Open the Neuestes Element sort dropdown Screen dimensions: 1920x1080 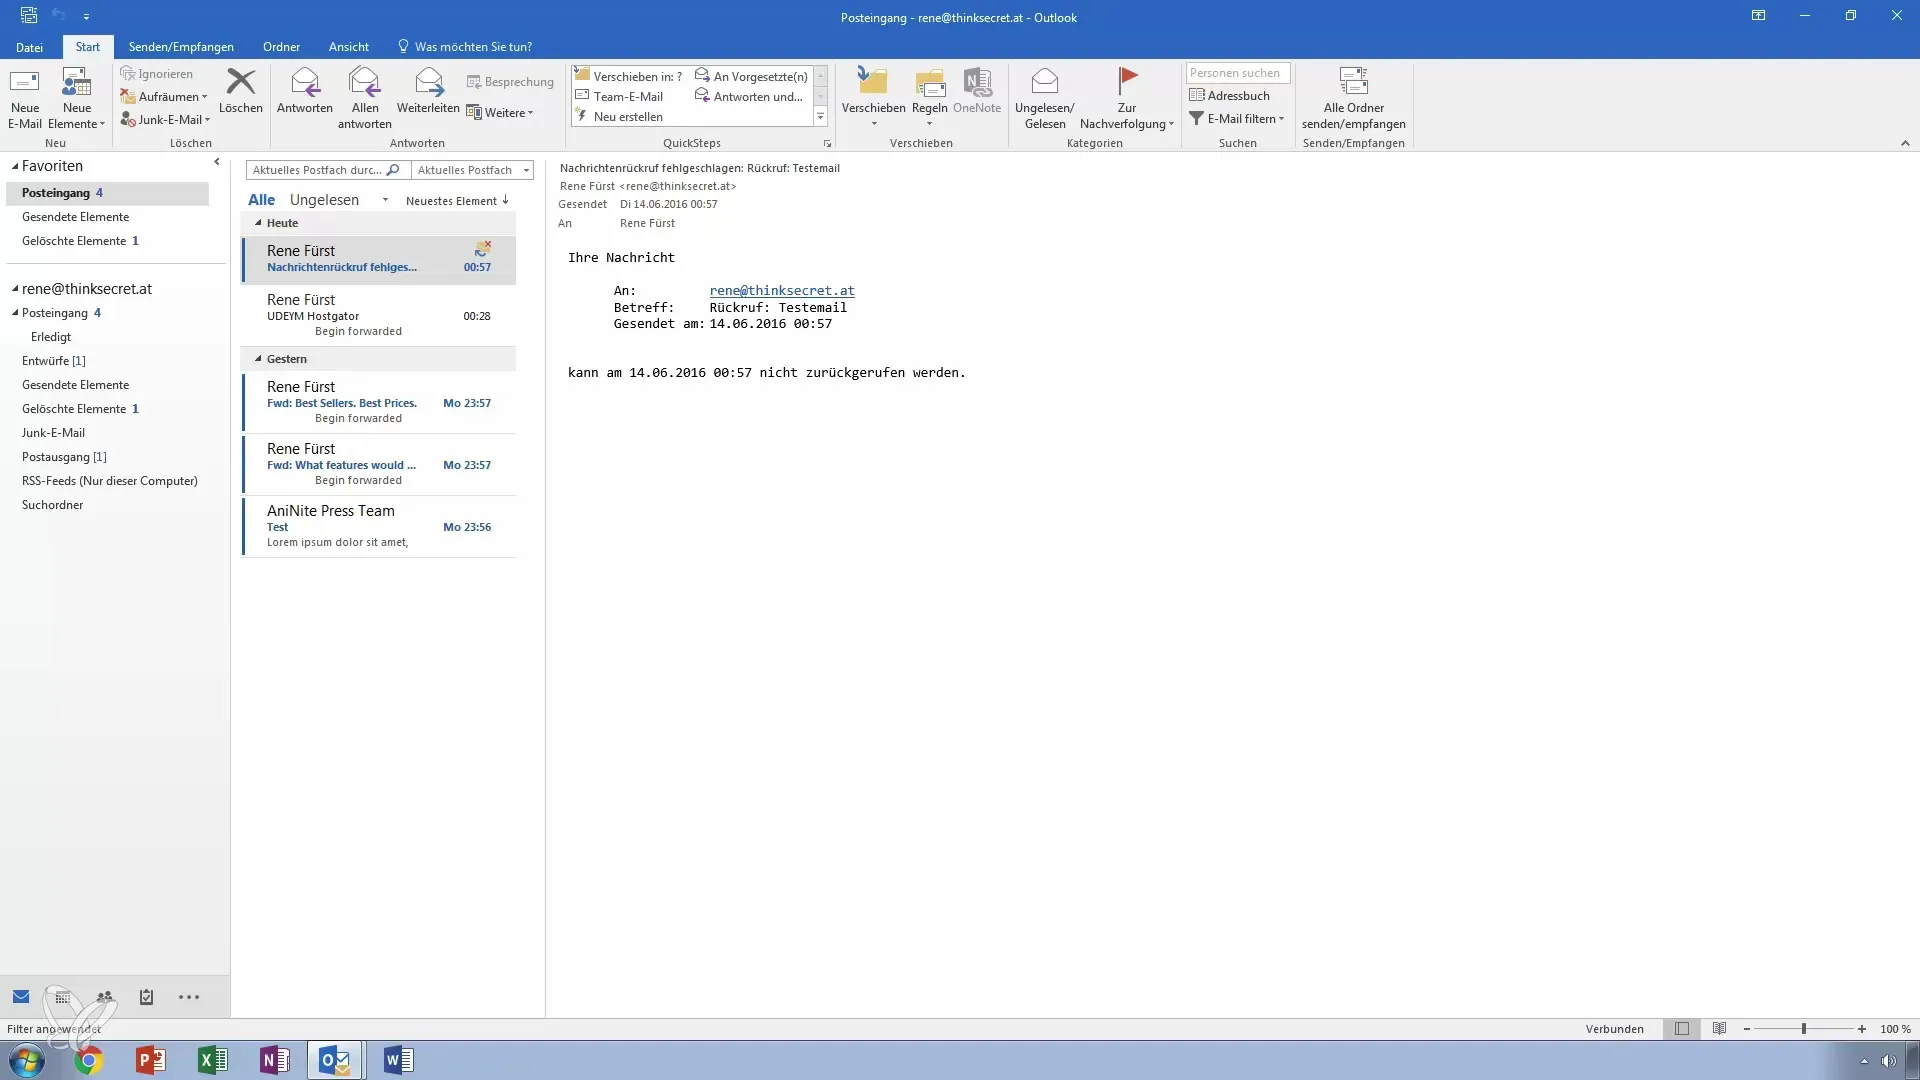[x=457, y=201]
